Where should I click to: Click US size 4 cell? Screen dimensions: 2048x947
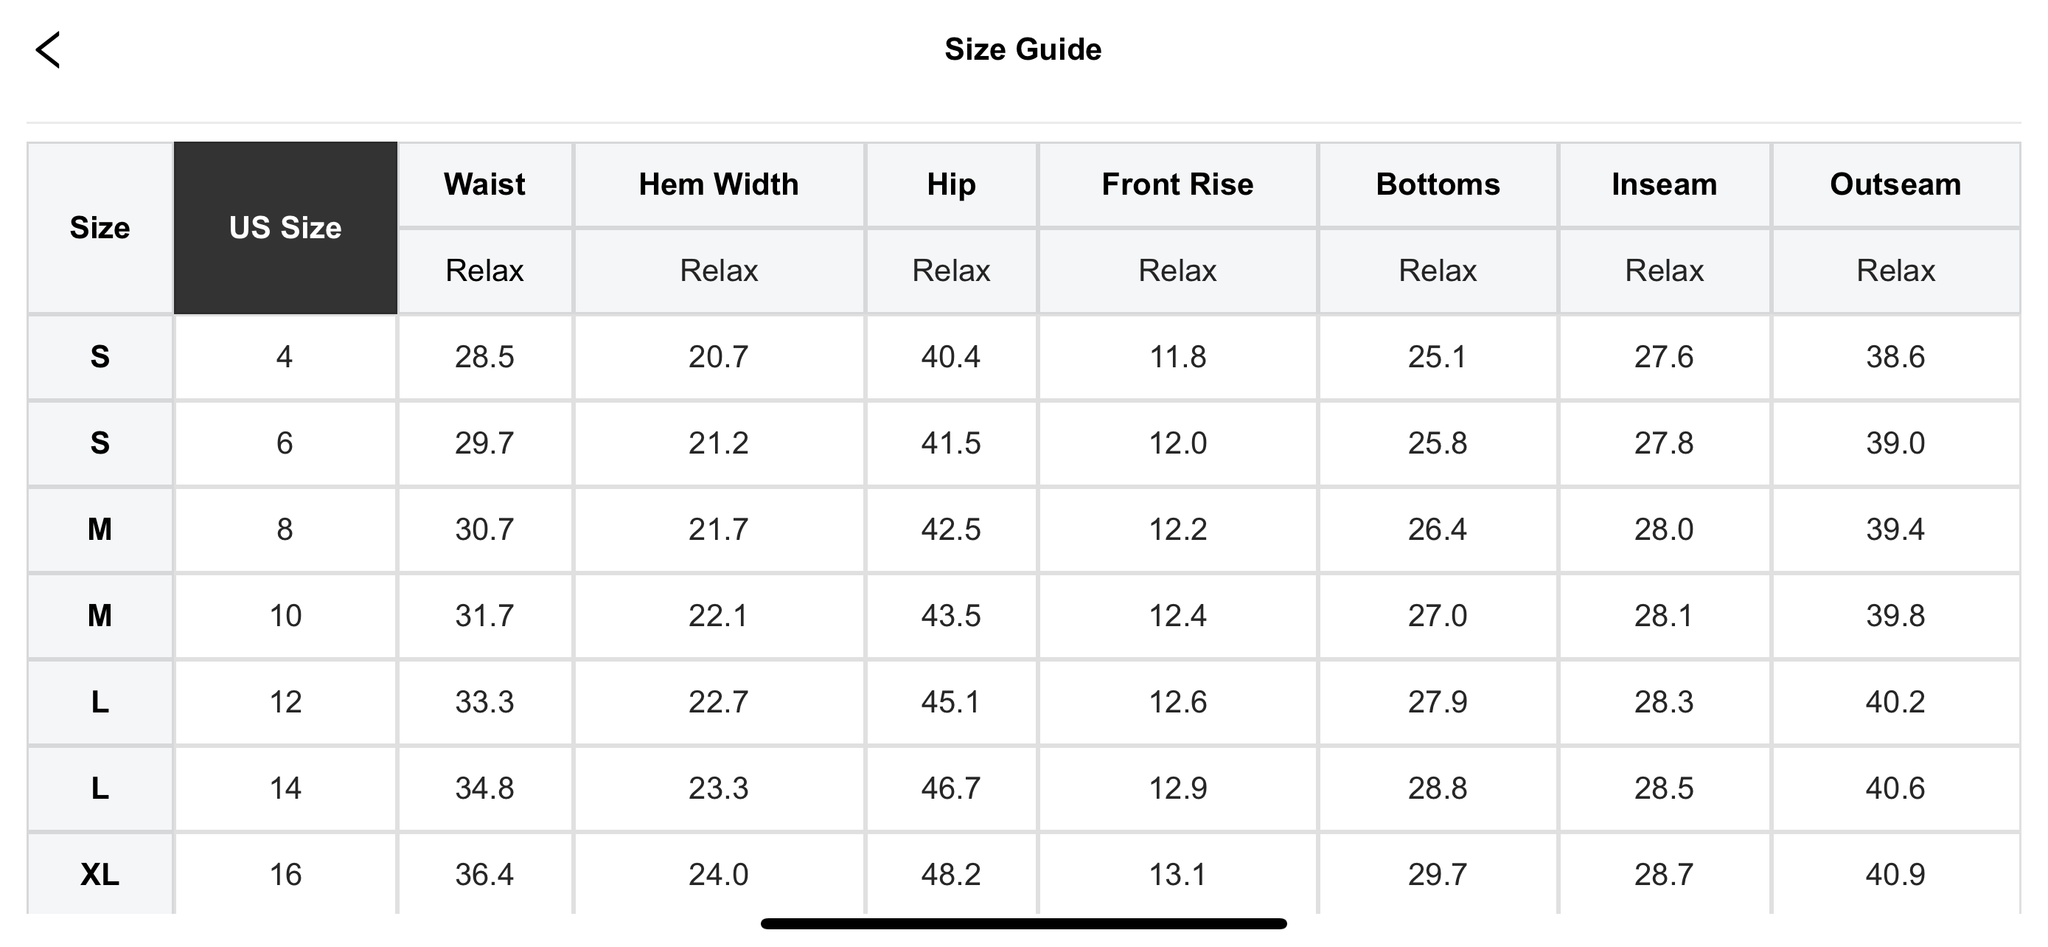coord(285,357)
